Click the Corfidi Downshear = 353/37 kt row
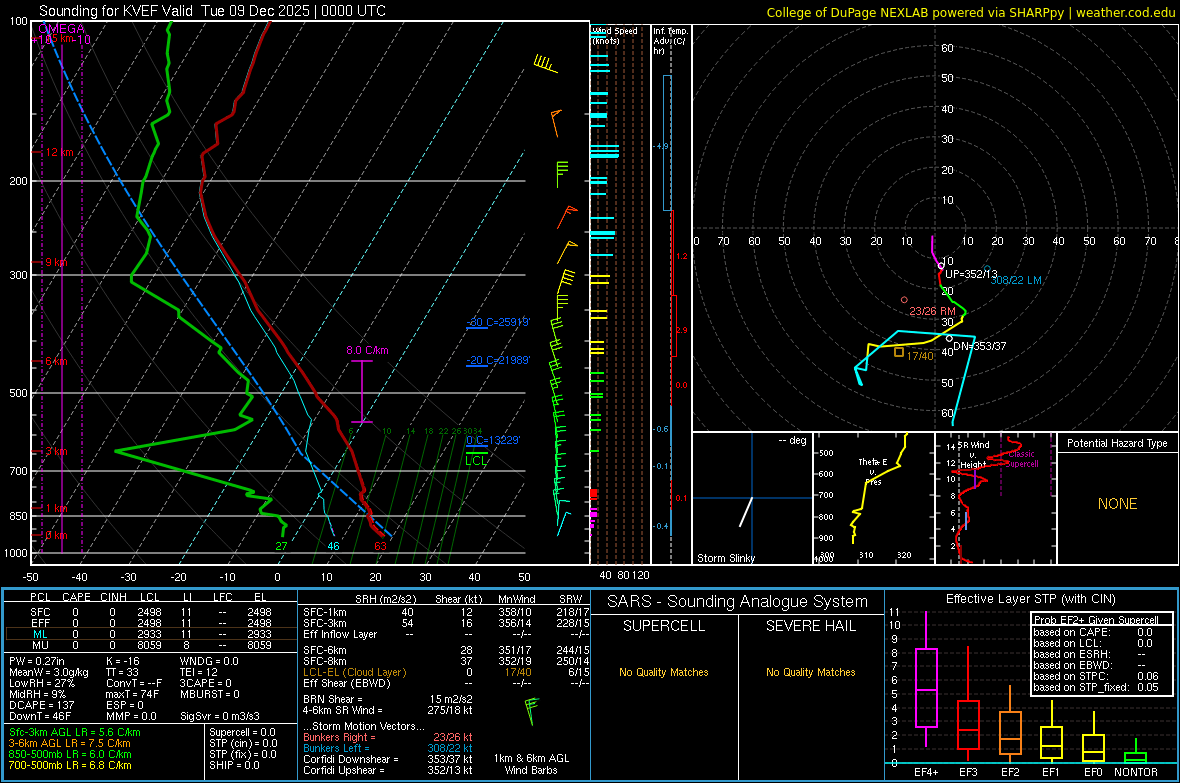 coord(388,759)
